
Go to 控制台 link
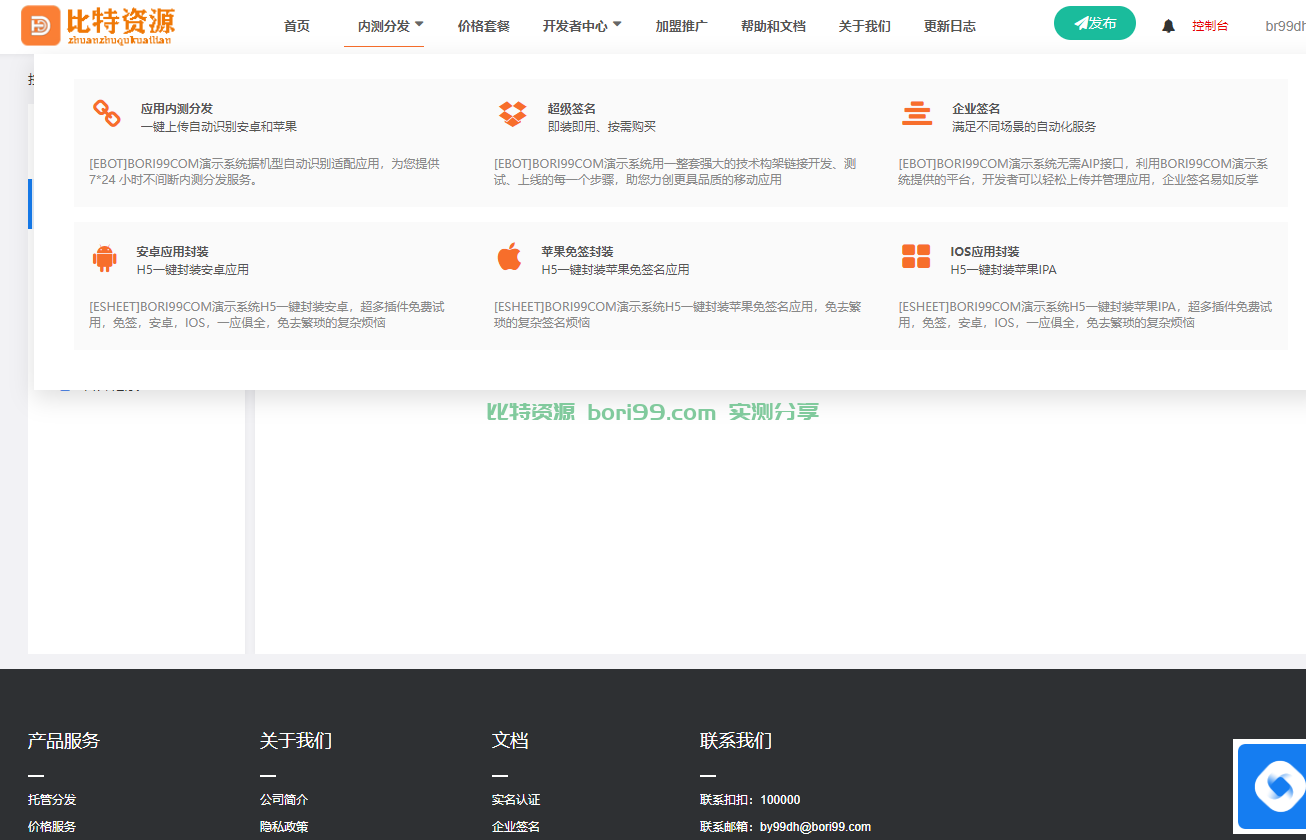click(1210, 26)
